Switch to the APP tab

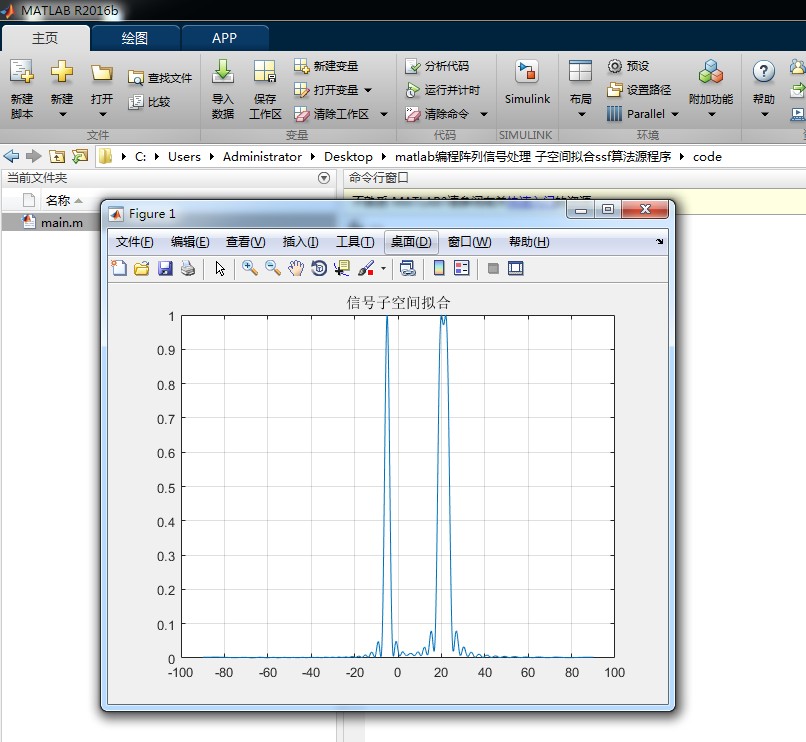tap(225, 38)
